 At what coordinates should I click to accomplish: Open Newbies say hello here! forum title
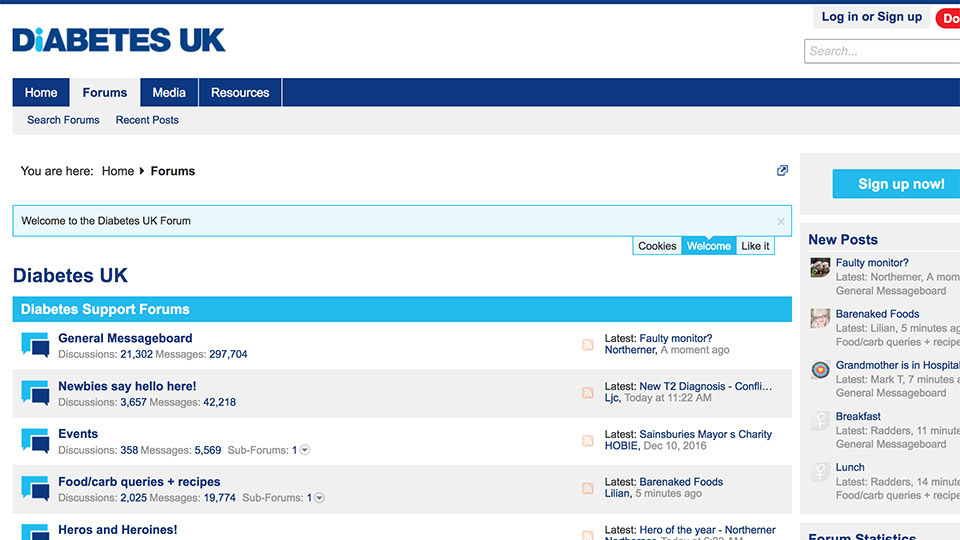point(127,386)
